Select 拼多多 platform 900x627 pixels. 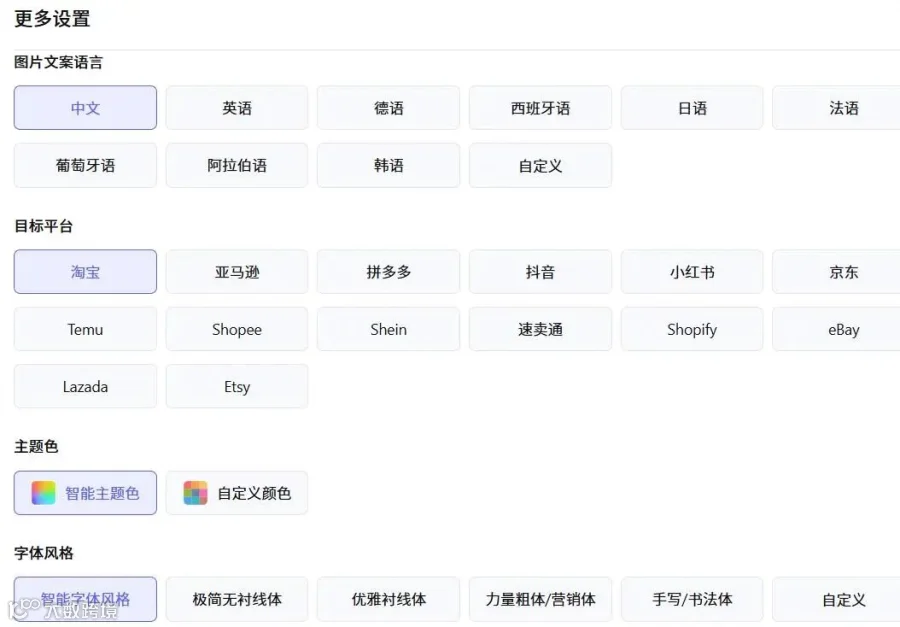click(389, 272)
